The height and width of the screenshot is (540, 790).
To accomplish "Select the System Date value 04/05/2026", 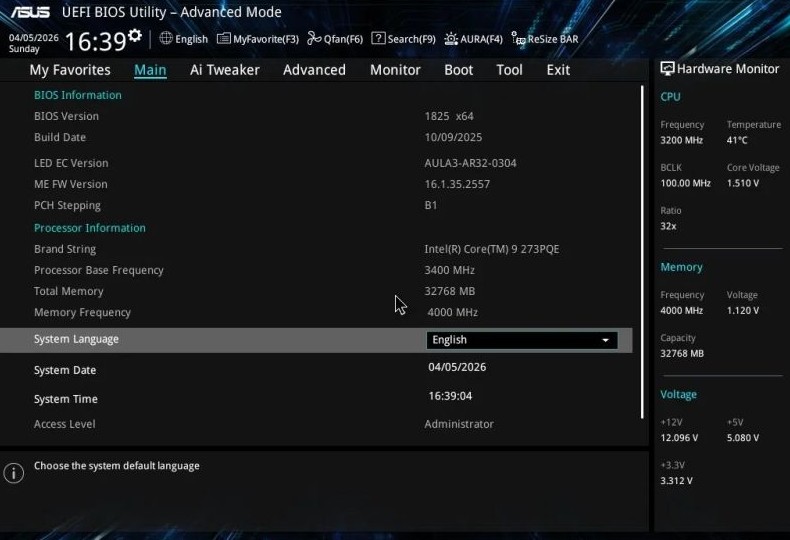I will coord(457,367).
